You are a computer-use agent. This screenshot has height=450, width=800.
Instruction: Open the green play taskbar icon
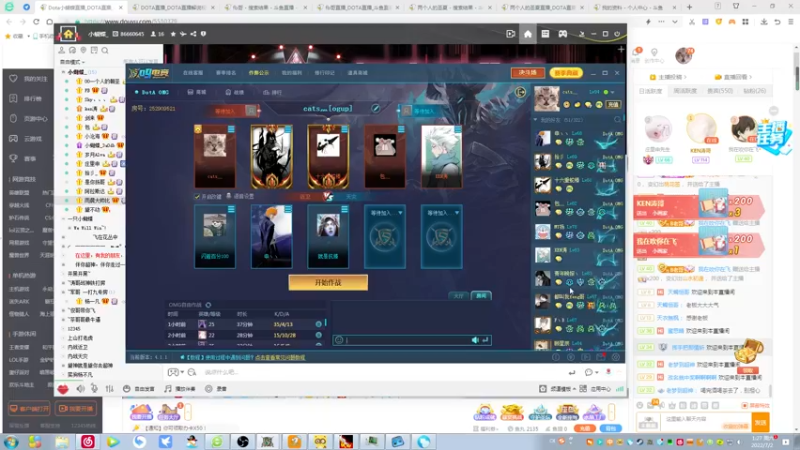click(x=113, y=441)
